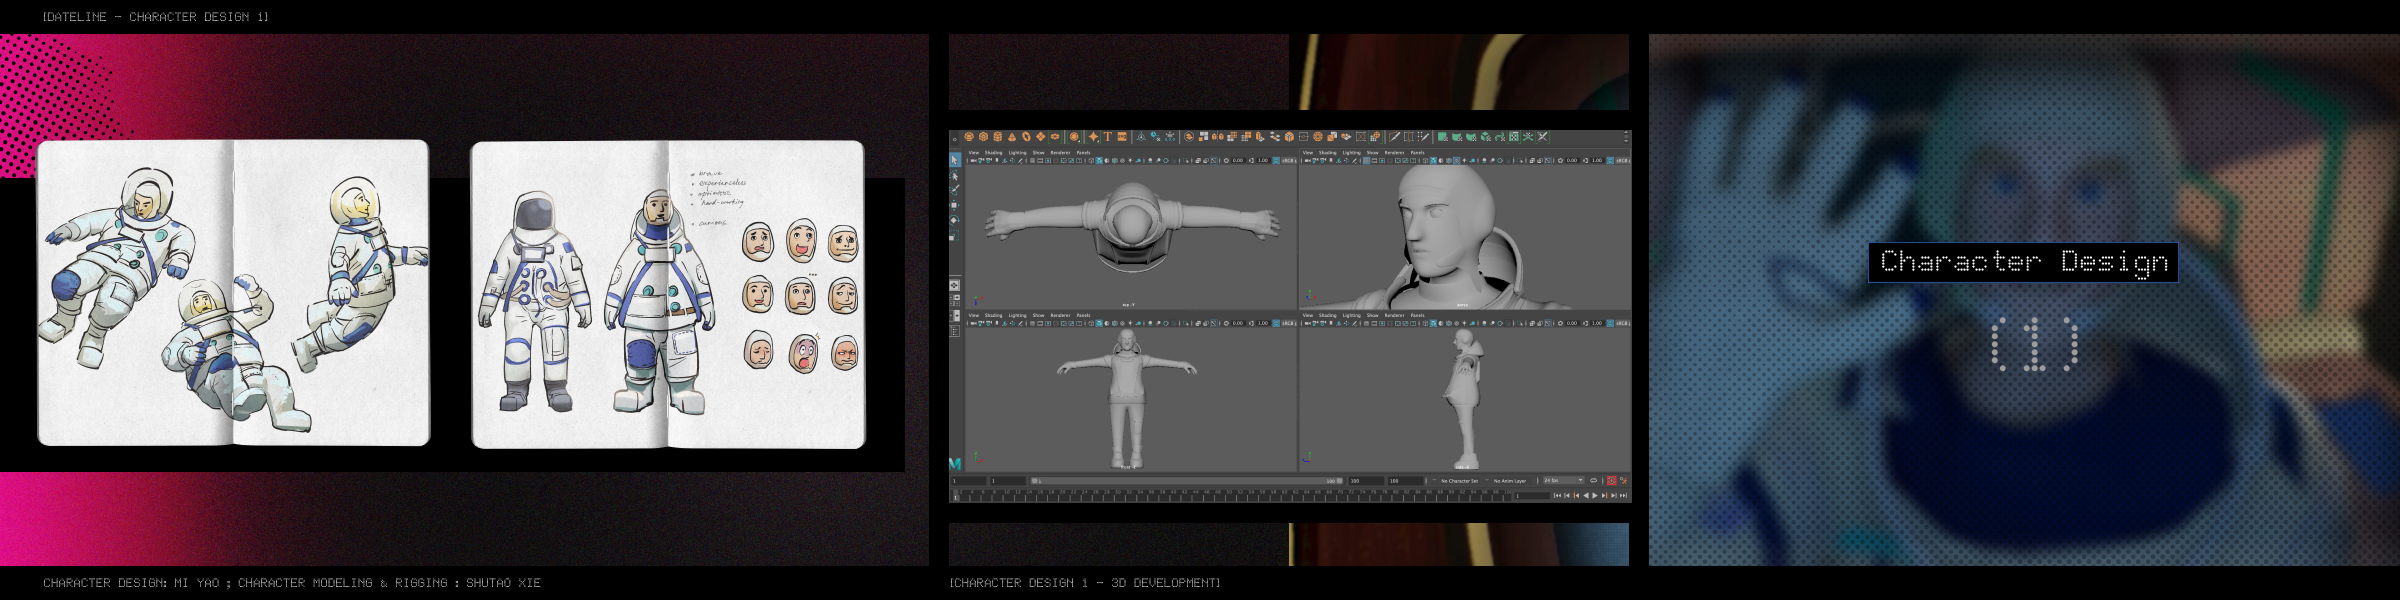Toggle playback looping icon near fps
This screenshot has width=2400, height=600.
point(1593,481)
